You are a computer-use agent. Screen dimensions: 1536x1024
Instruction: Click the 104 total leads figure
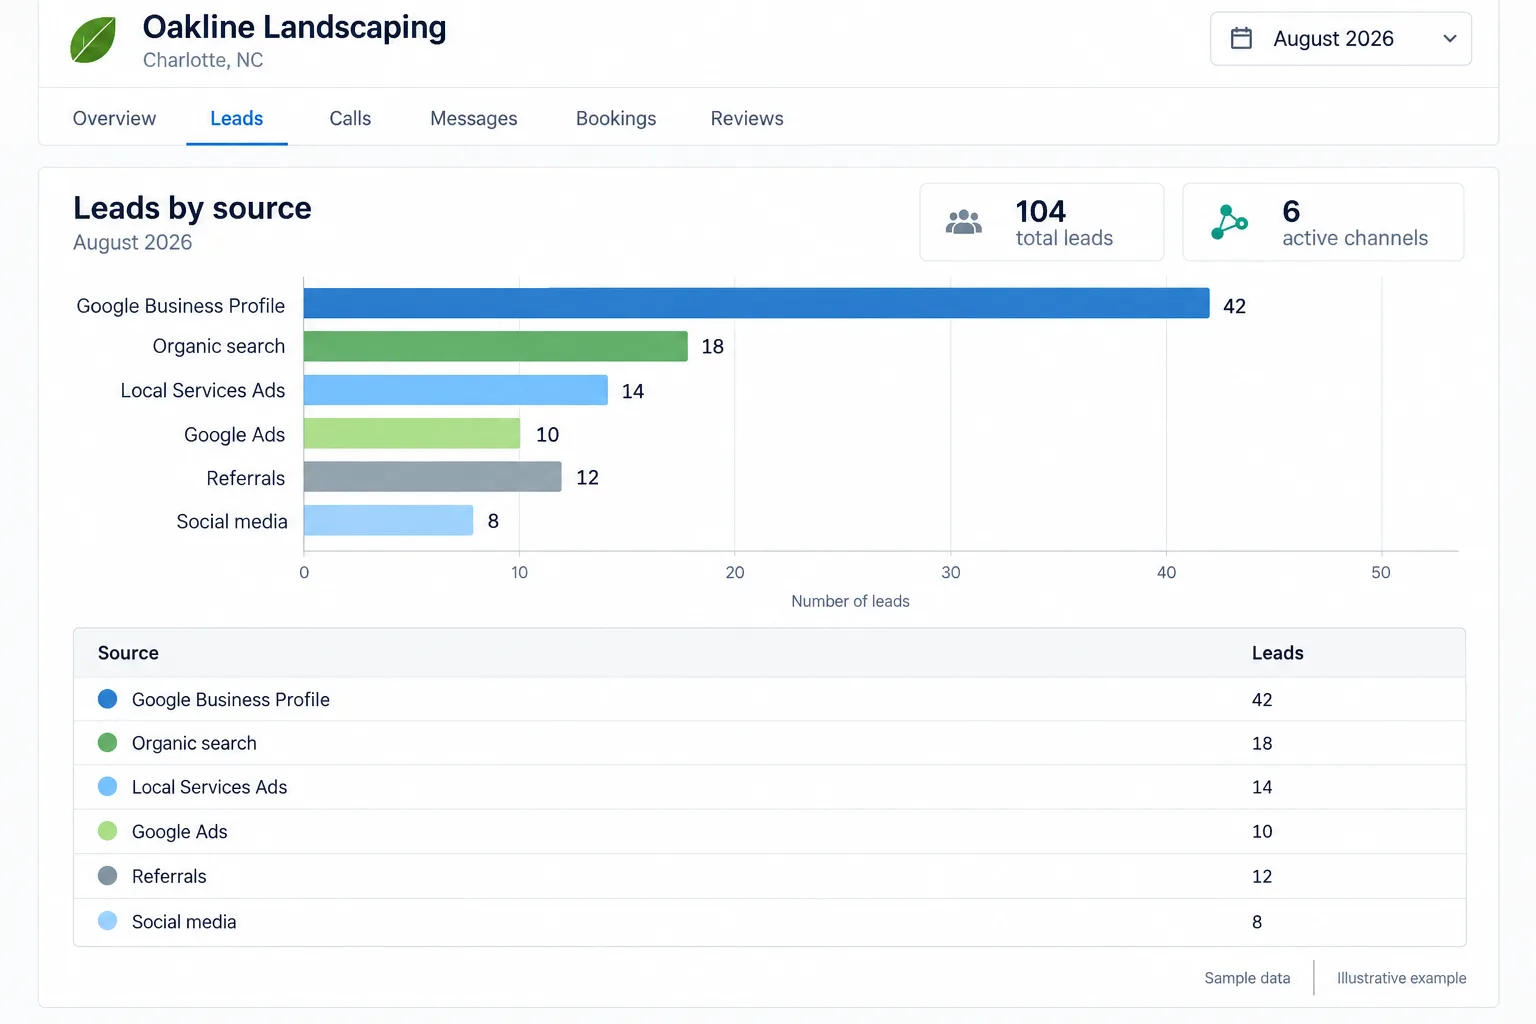1041,211
